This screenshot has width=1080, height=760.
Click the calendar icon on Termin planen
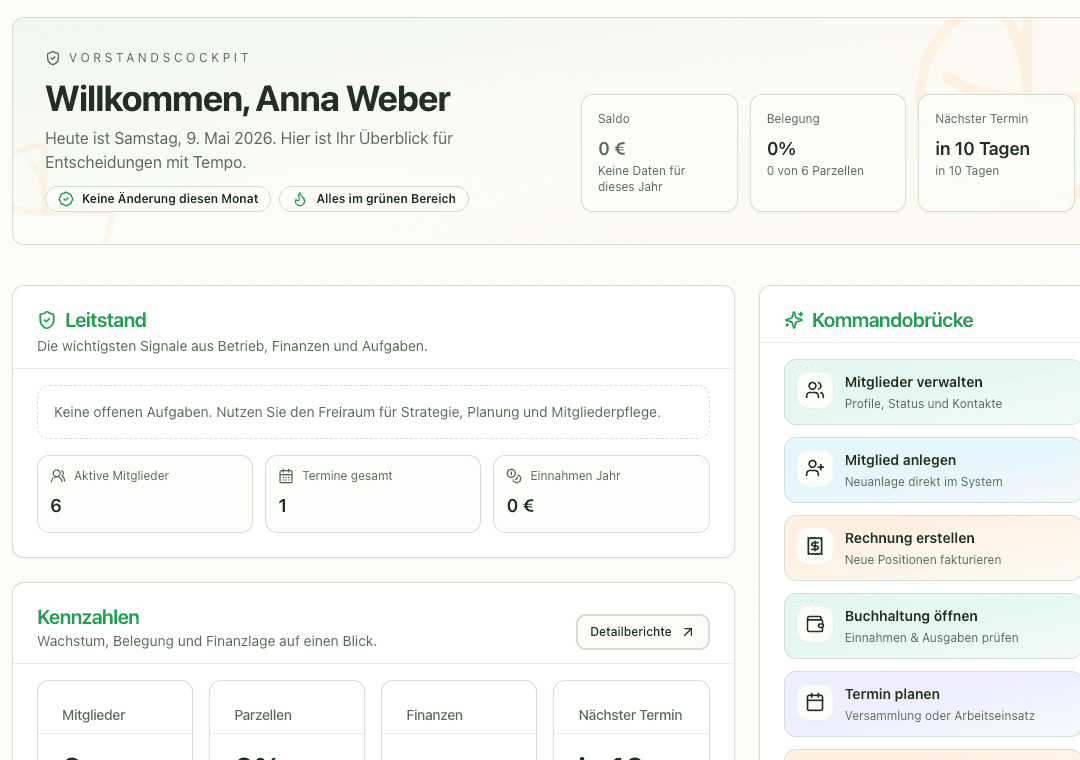[x=815, y=702]
